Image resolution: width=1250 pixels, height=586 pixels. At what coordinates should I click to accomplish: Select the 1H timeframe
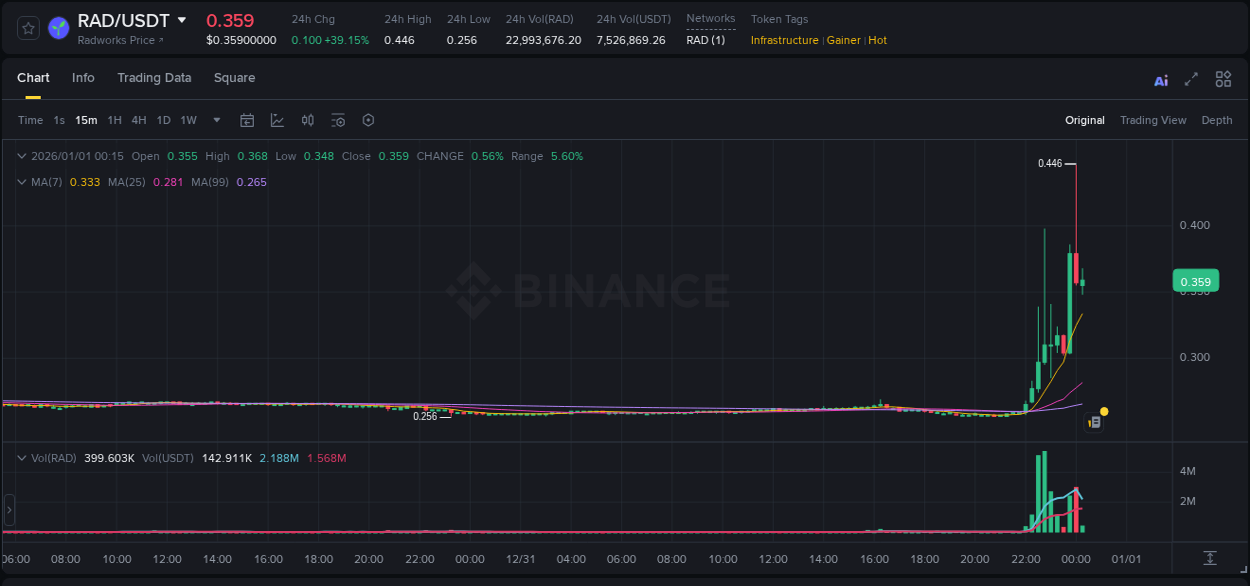point(114,120)
